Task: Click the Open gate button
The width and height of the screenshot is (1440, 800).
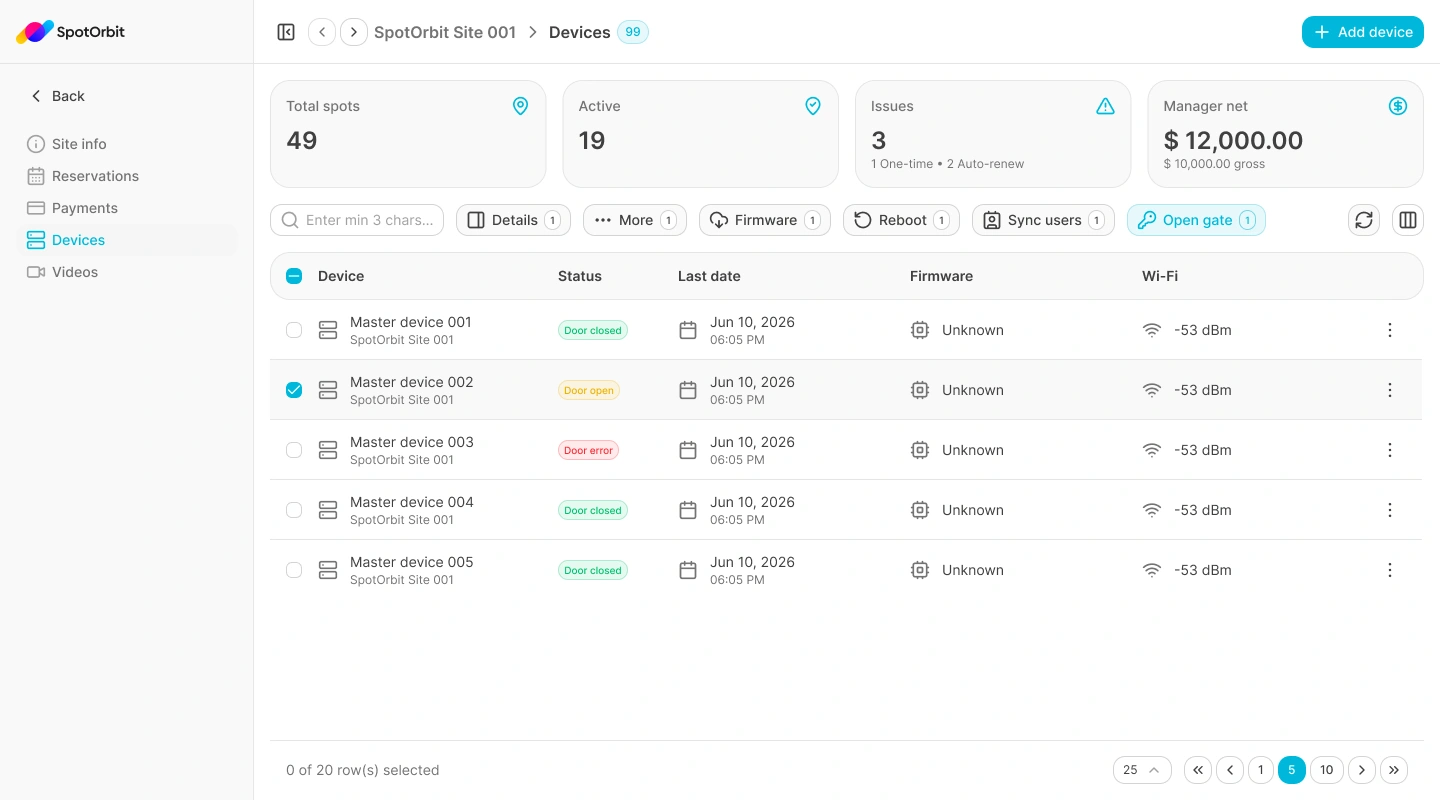Action: coord(1196,220)
